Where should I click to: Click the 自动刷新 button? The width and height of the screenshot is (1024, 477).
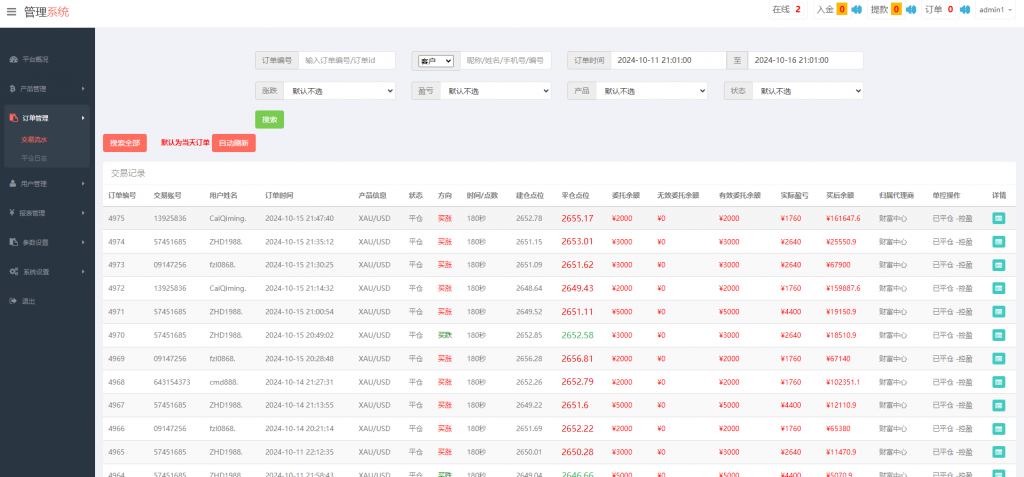[234, 143]
